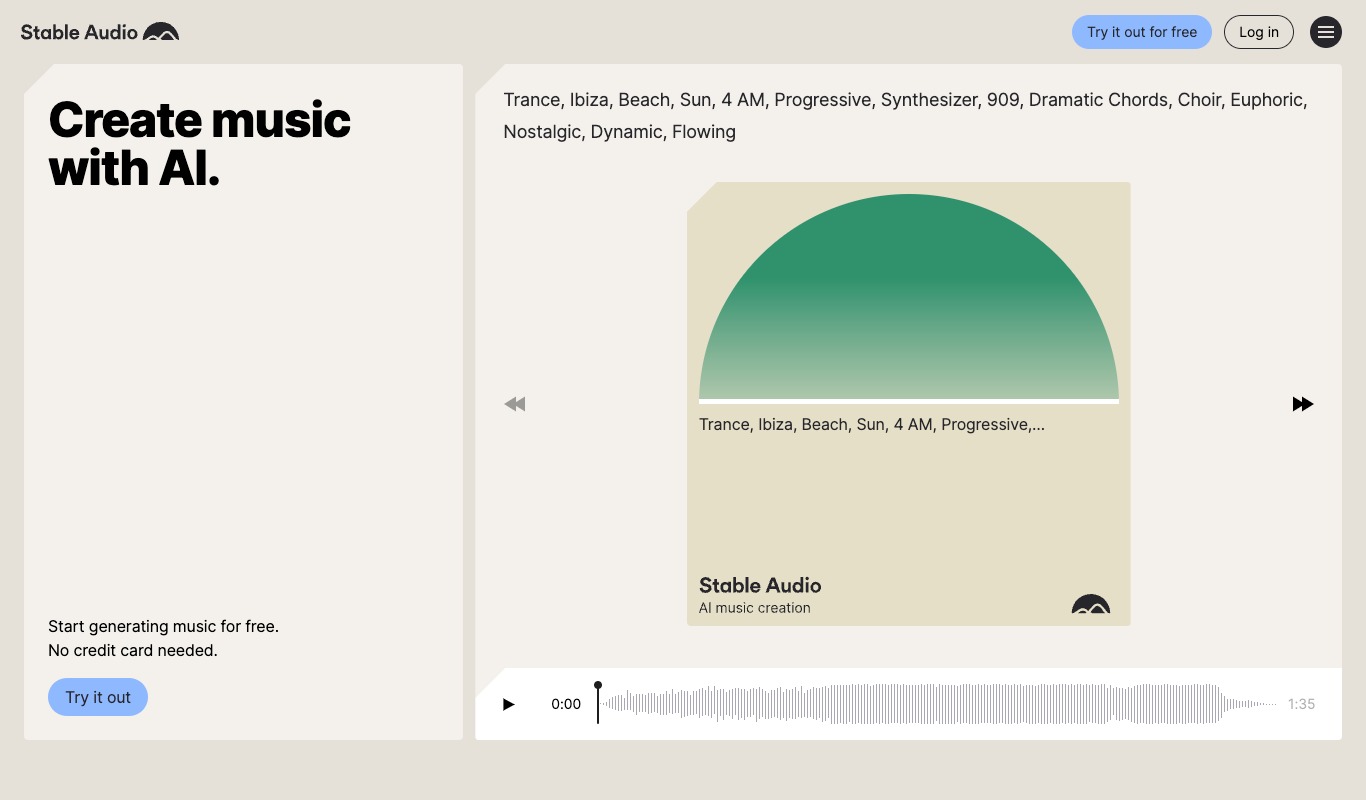Screen dimensions: 1366x800
Task: Open the hamburger menu
Action: point(1326,32)
